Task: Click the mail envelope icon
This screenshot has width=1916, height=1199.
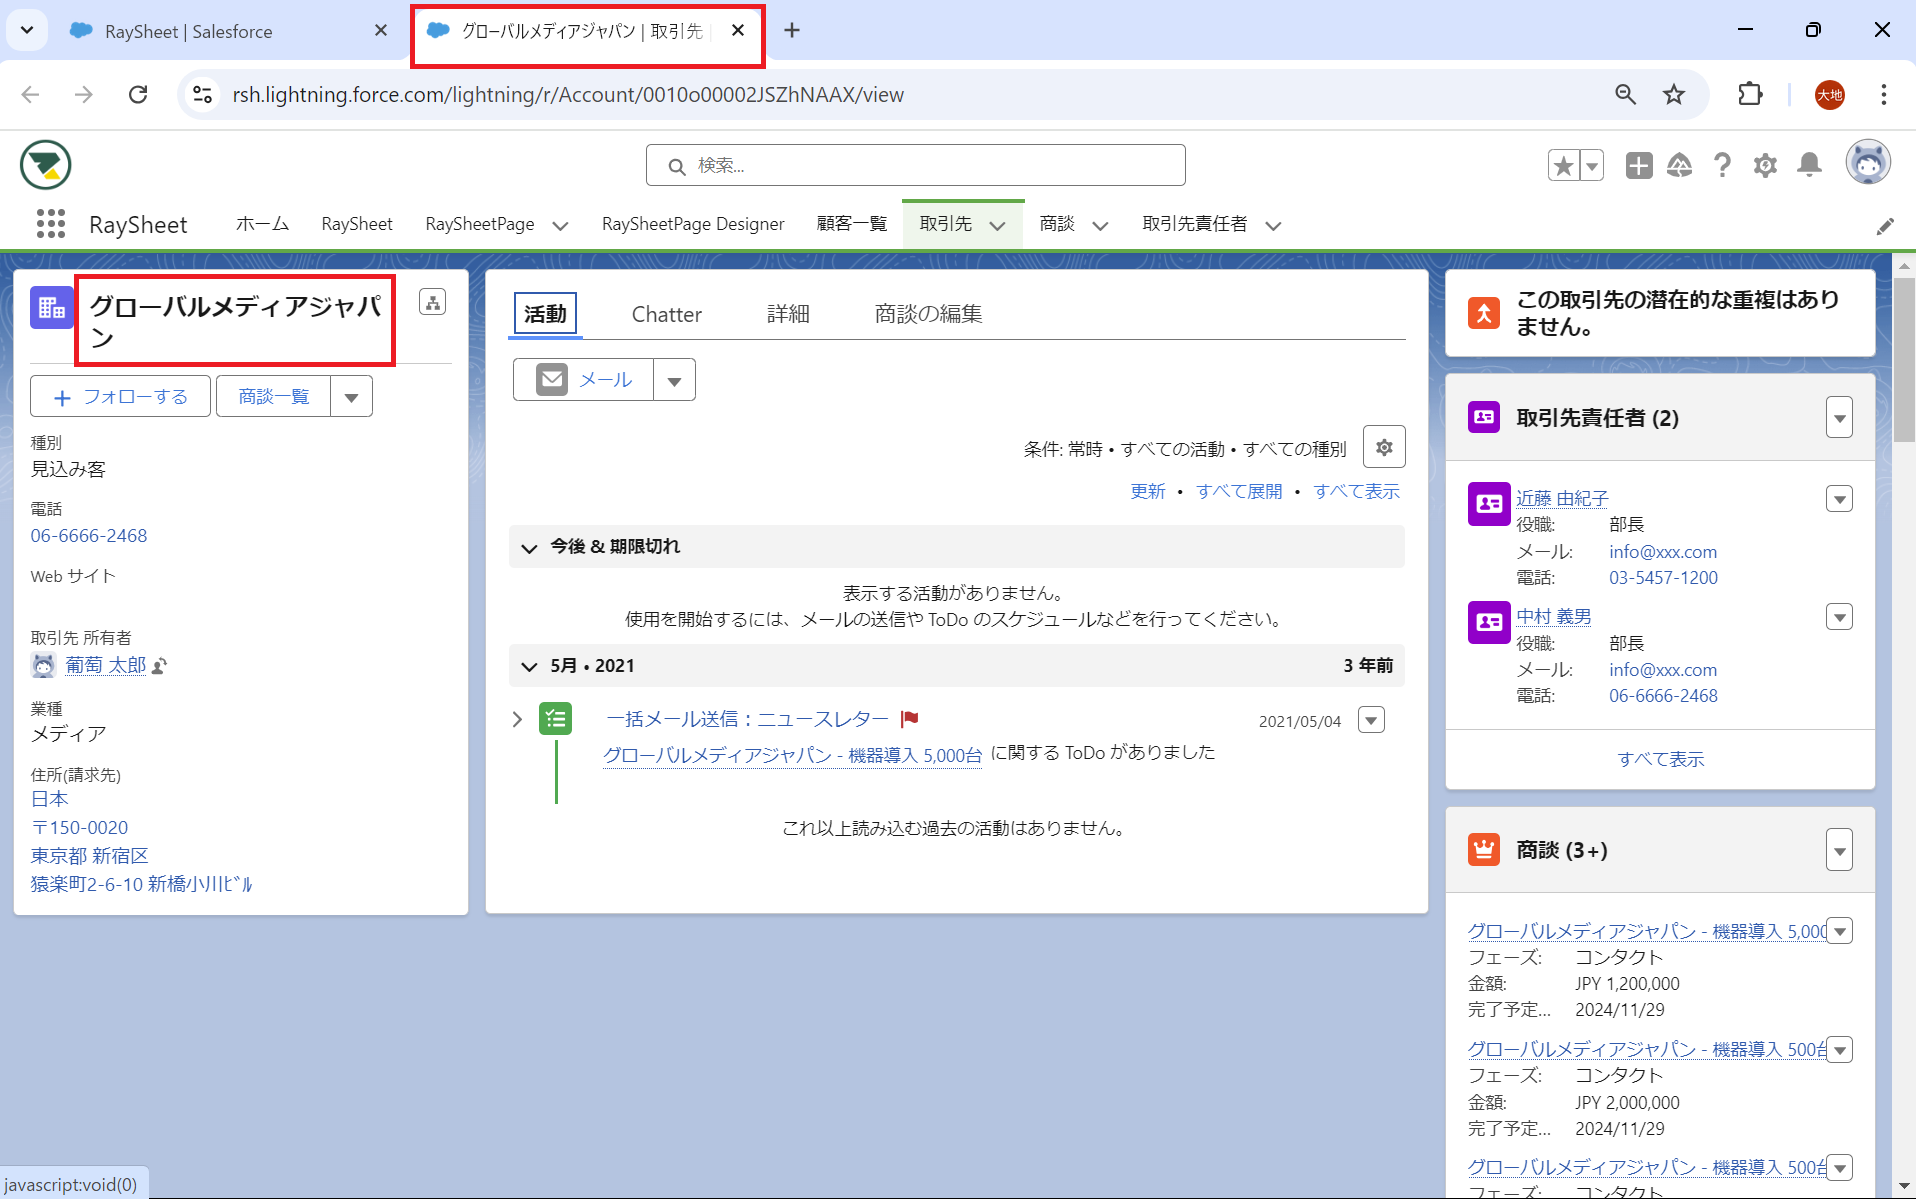Action: coord(552,380)
